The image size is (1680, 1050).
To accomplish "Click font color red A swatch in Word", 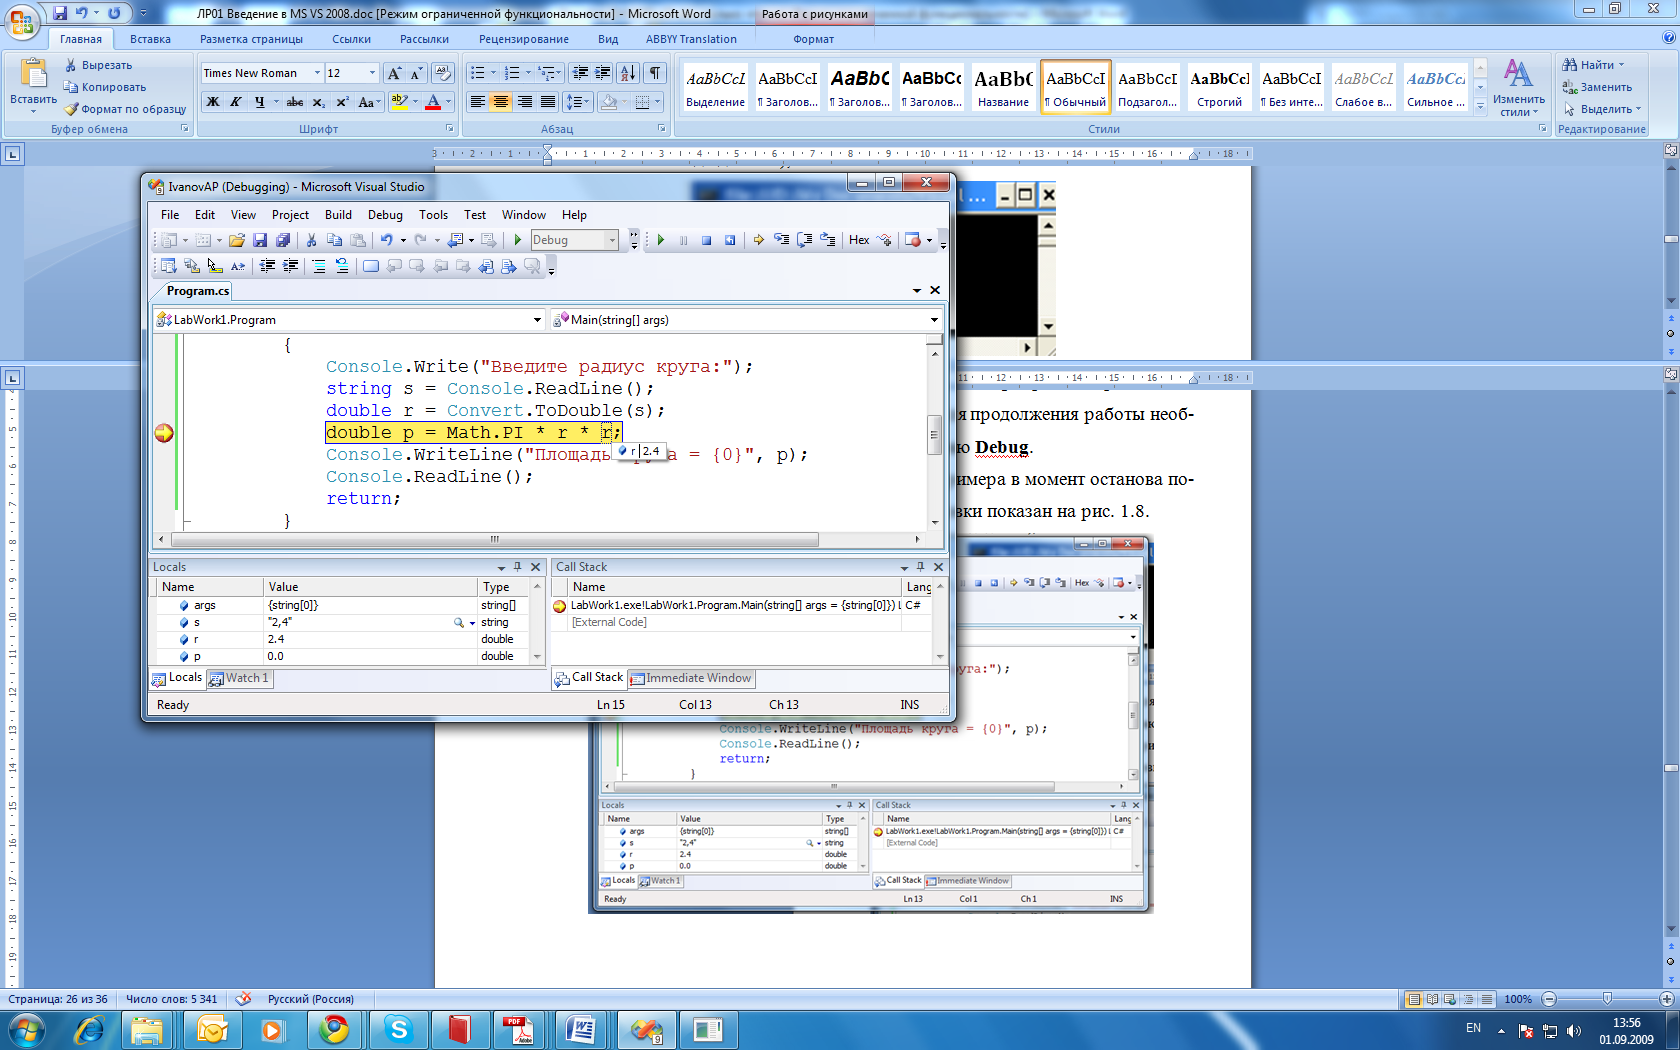I will (433, 102).
